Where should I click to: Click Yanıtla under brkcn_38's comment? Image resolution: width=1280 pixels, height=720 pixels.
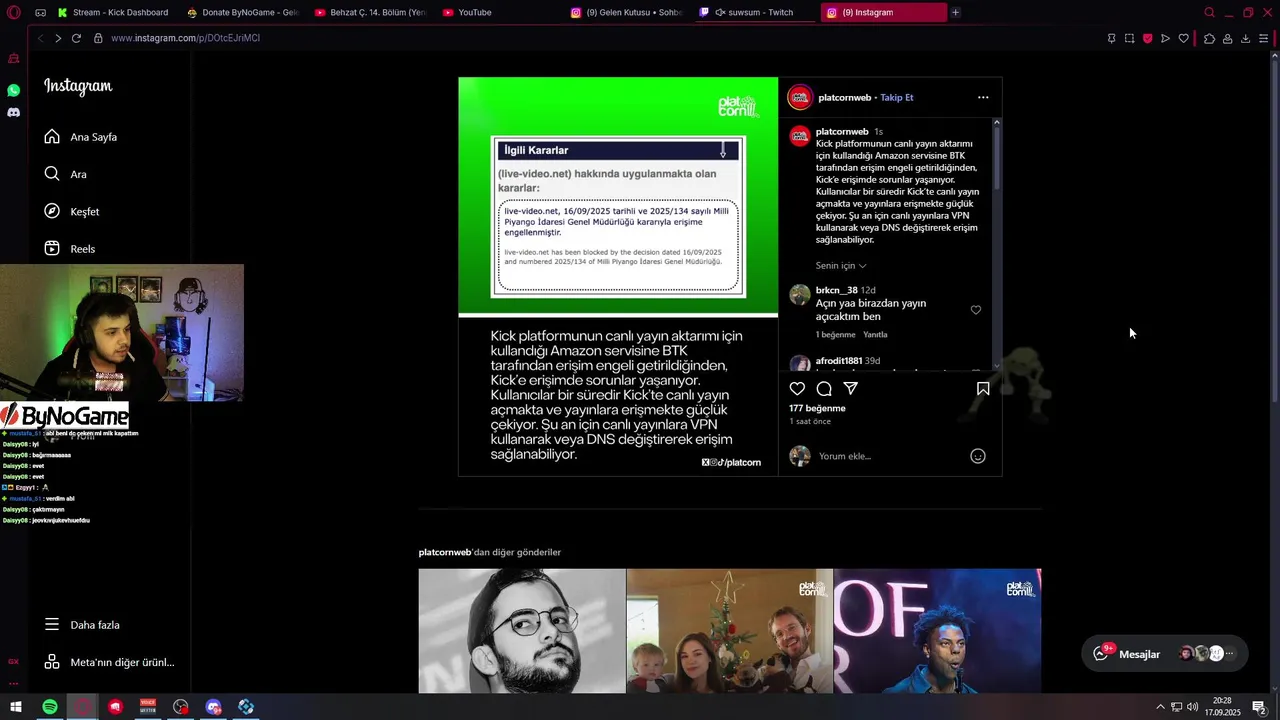(x=875, y=334)
